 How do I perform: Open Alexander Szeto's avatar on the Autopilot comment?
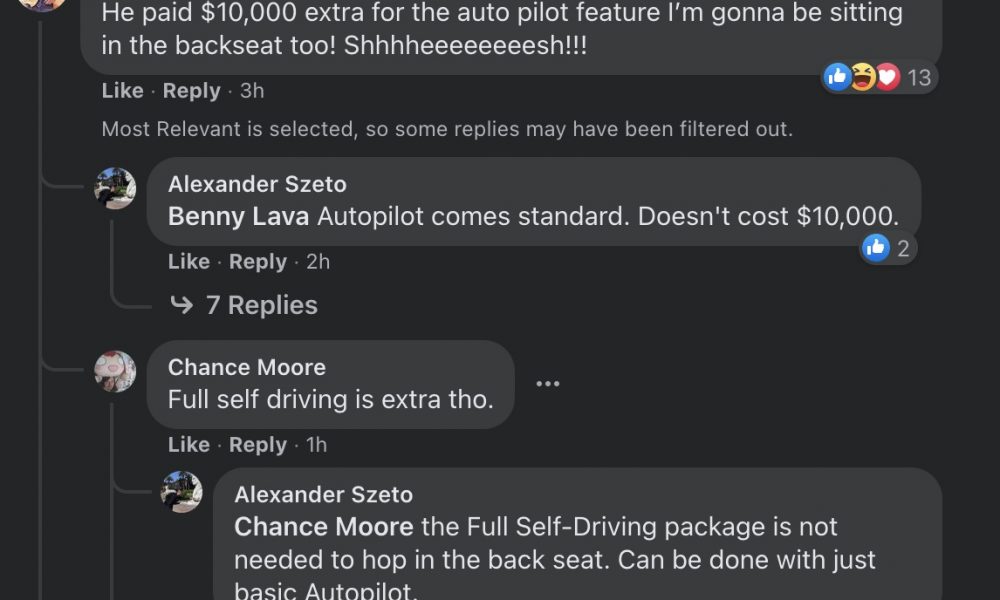point(115,188)
